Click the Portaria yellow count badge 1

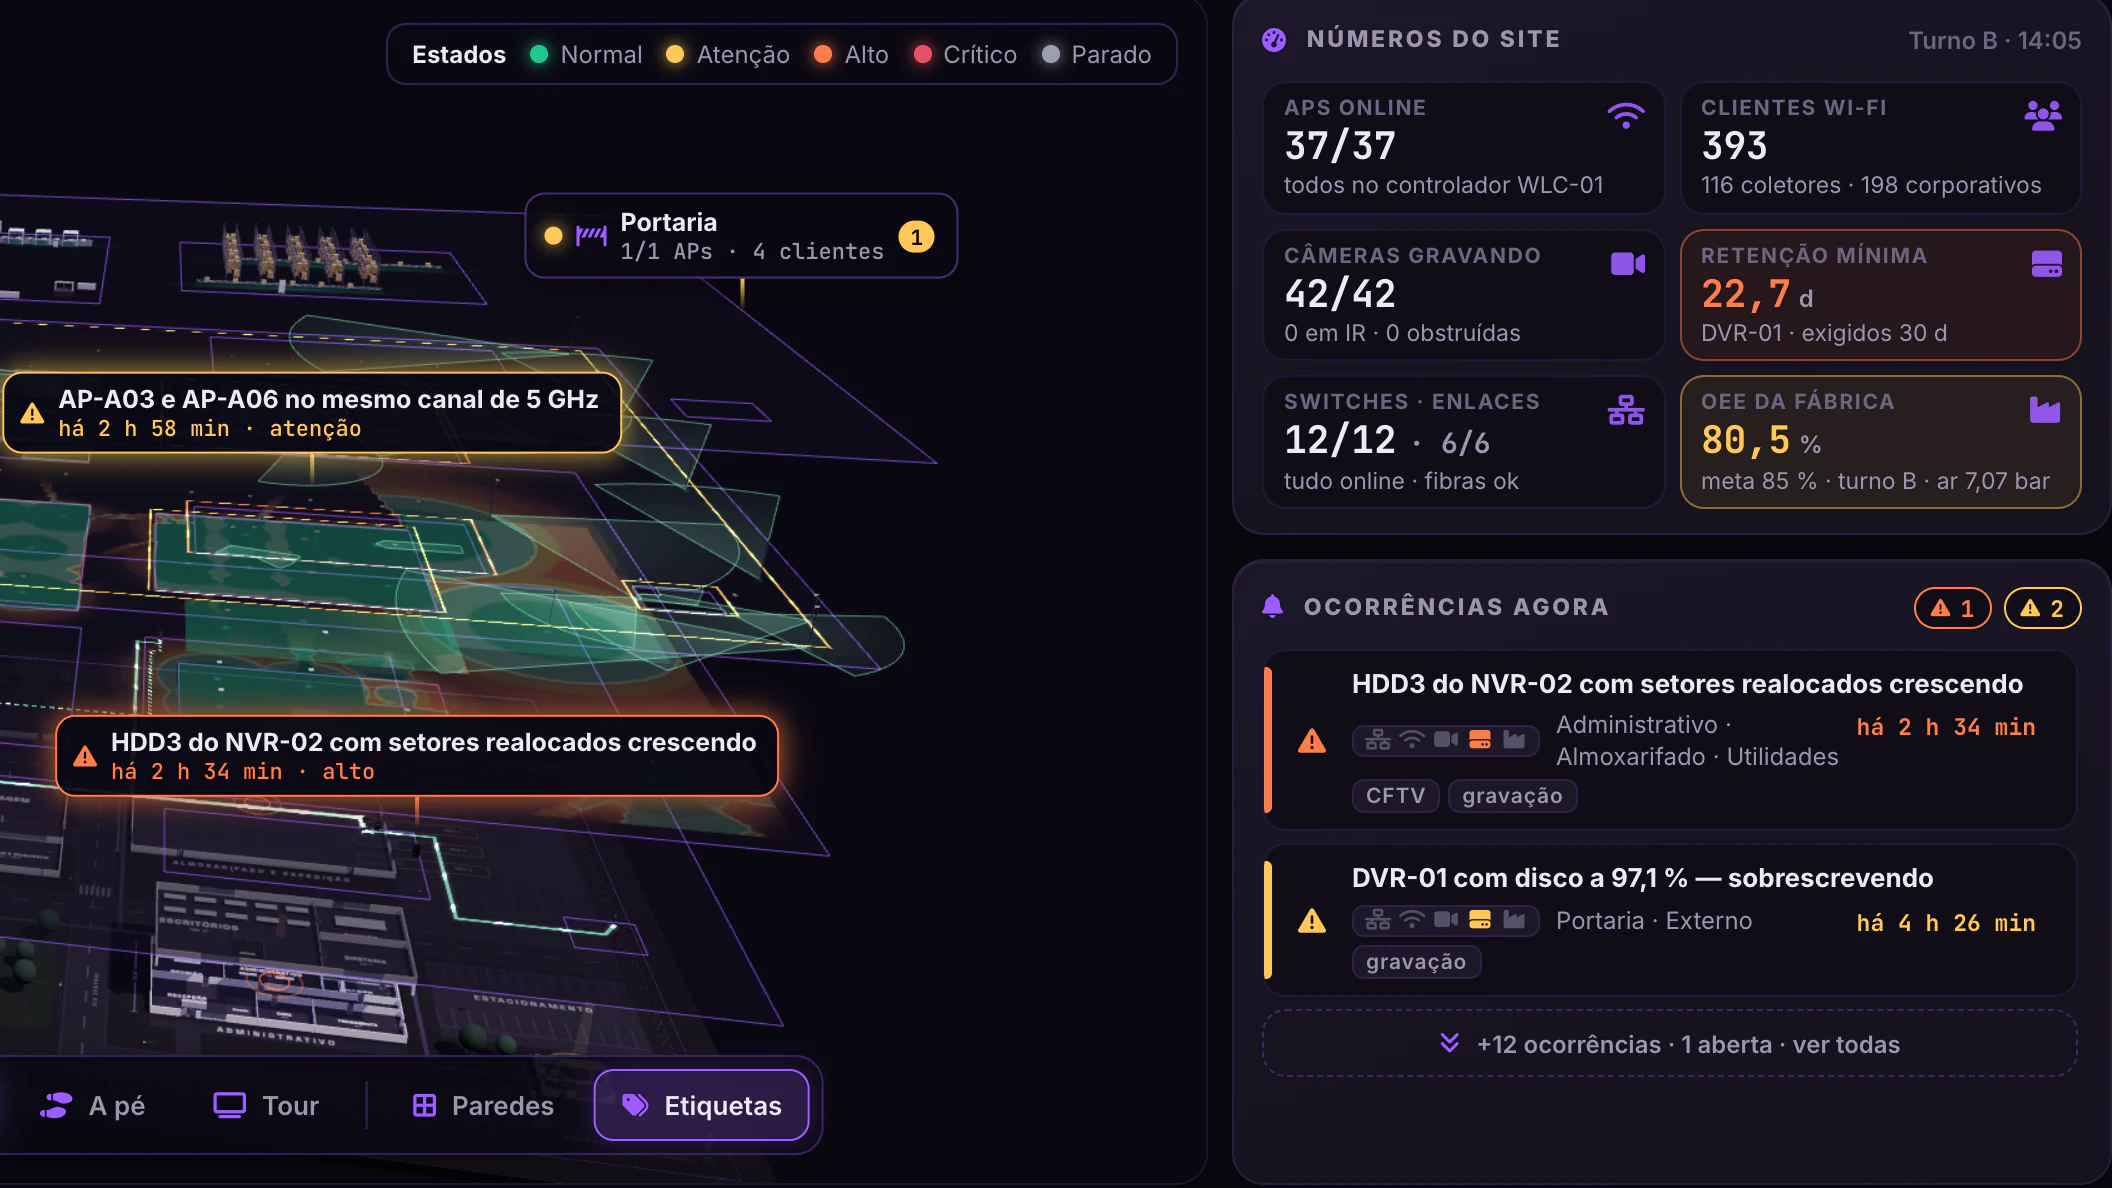[916, 237]
